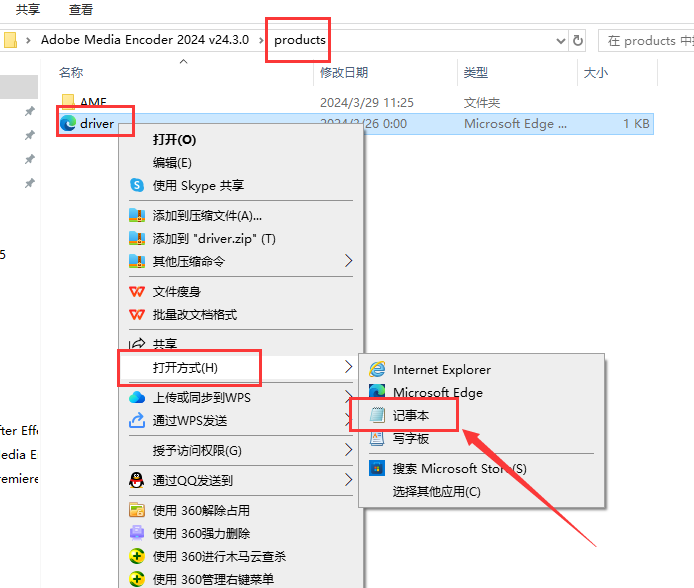Expand the 授予访问权限(G) submenu arrow
This screenshot has height=588, width=694.
coord(348,450)
